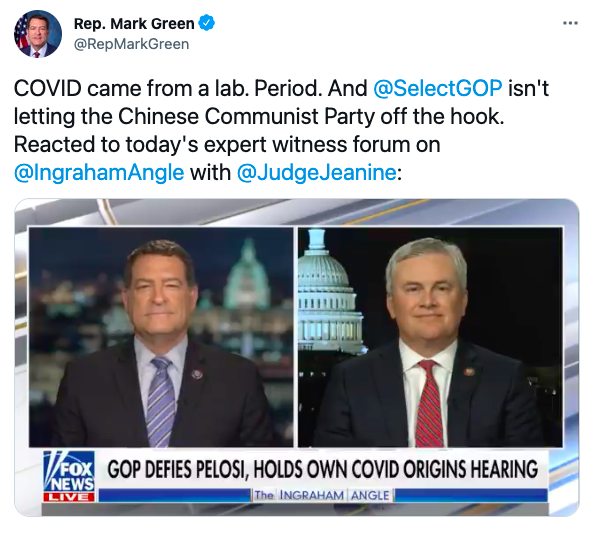
Task: Click the gray-haired man with red tie
Action: [427, 343]
